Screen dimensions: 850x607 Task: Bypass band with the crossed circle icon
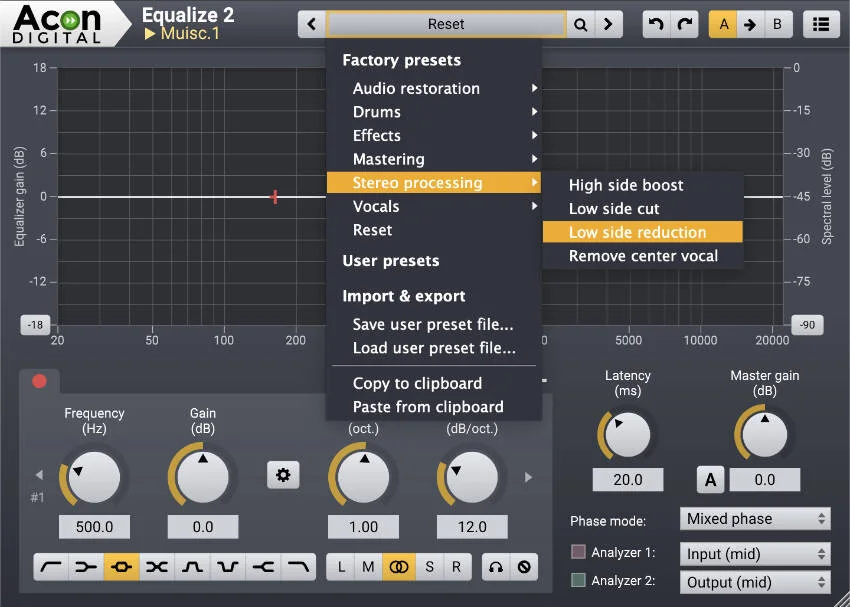[x=524, y=567]
